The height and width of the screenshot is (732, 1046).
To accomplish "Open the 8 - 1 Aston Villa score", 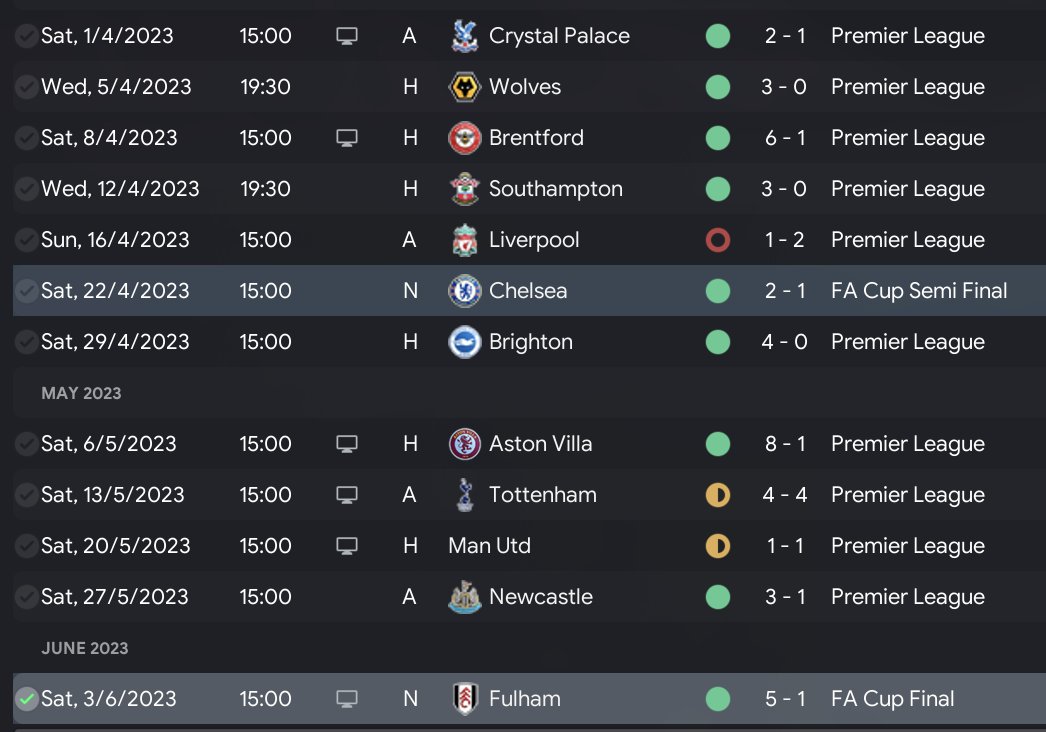I will pos(785,444).
